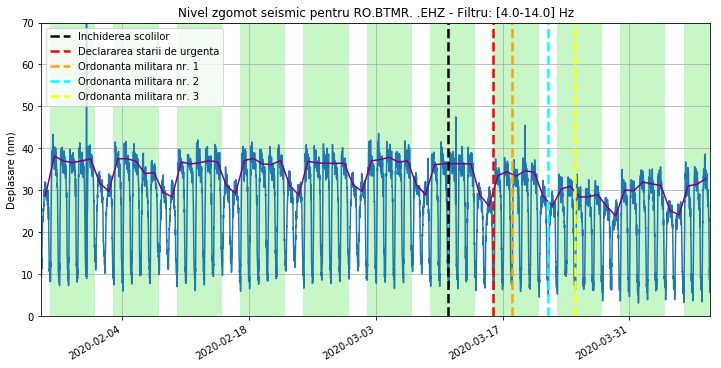The width and height of the screenshot is (721, 368).
Task: Click the y-axis tick value 0
Action: pyautogui.click(x=32, y=316)
